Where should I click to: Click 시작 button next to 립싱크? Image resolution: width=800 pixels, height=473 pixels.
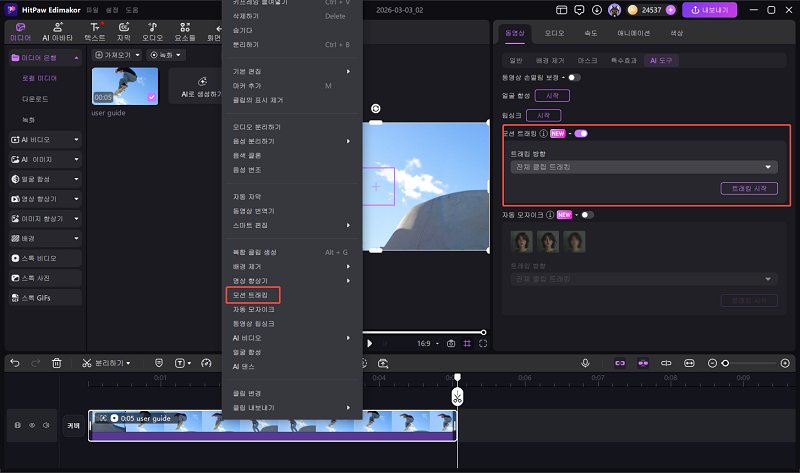point(543,115)
